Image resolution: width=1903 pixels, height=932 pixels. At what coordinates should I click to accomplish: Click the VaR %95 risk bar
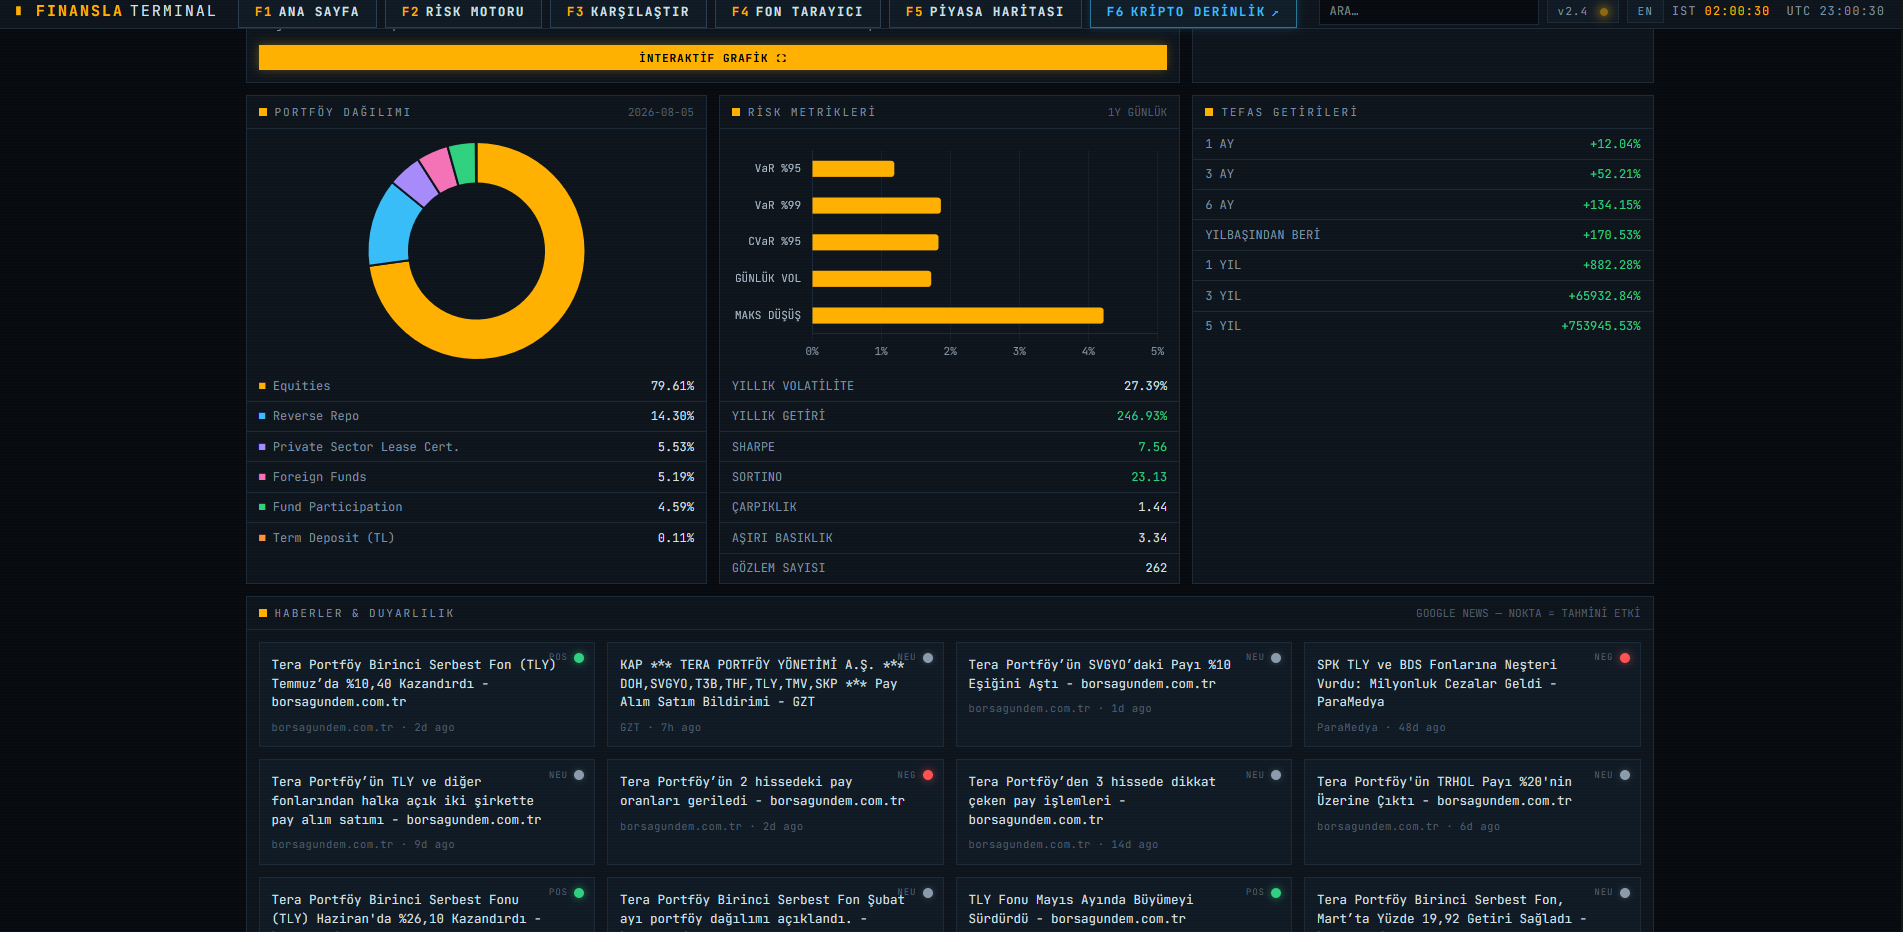(x=853, y=169)
